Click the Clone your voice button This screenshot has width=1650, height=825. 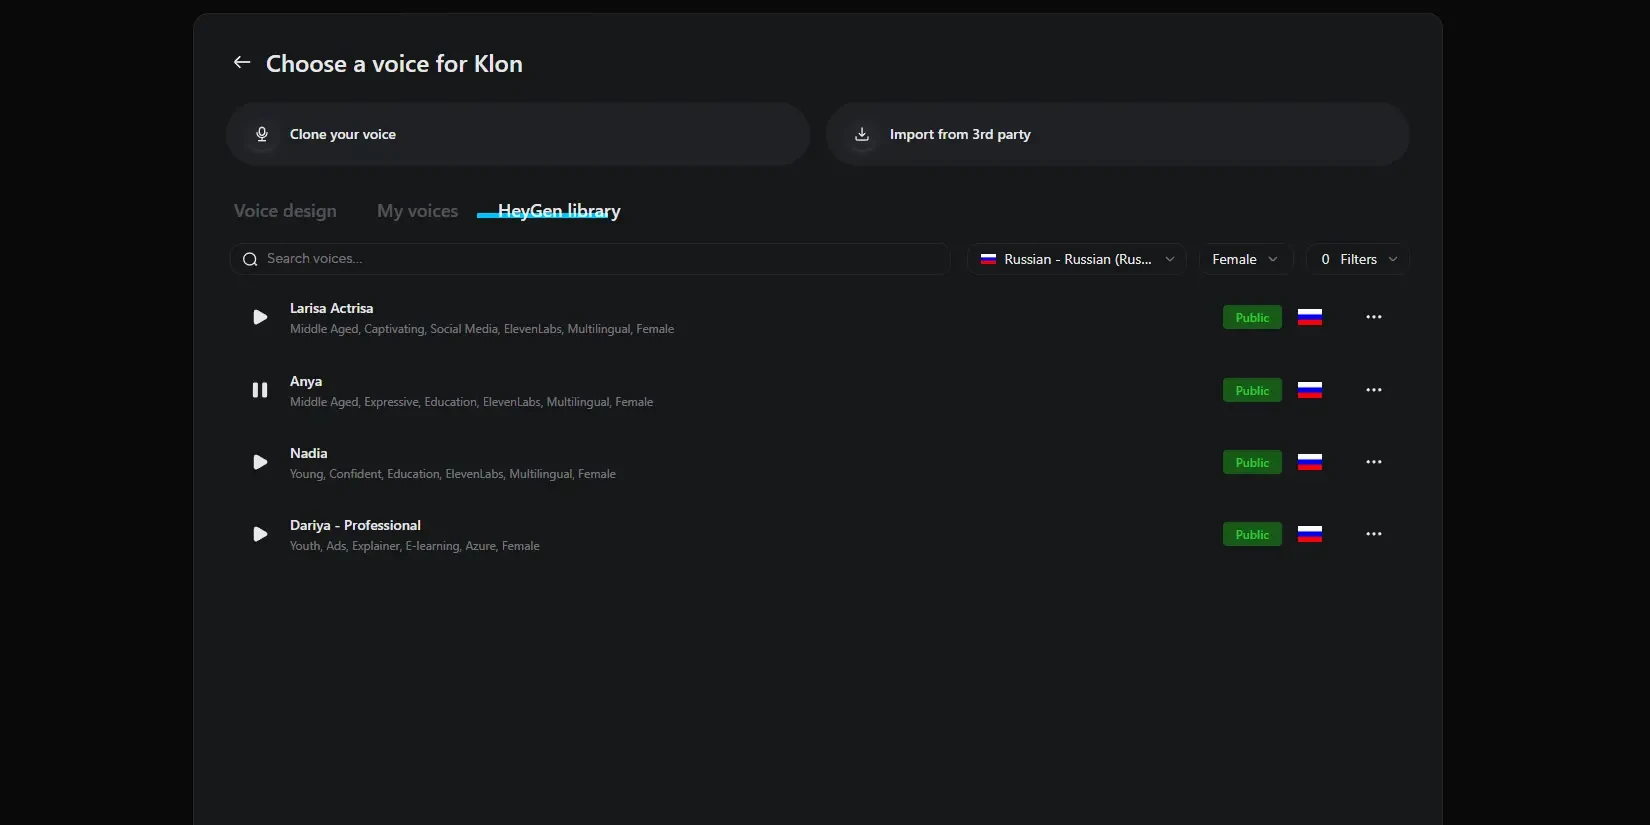coord(518,134)
